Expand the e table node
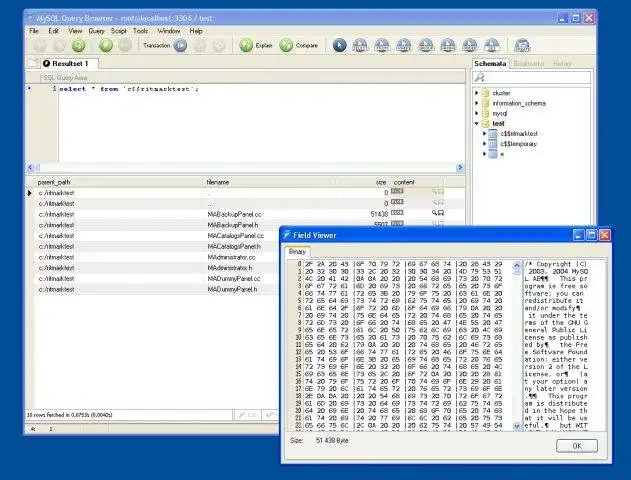 (x=485, y=154)
